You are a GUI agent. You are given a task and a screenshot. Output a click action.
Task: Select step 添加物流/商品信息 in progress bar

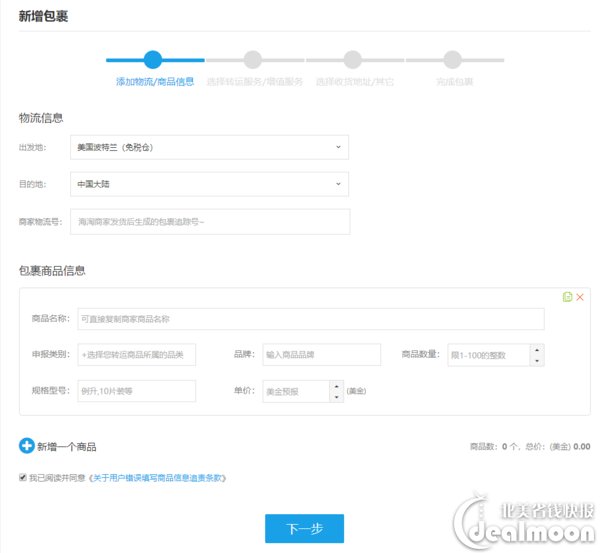tap(155, 82)
